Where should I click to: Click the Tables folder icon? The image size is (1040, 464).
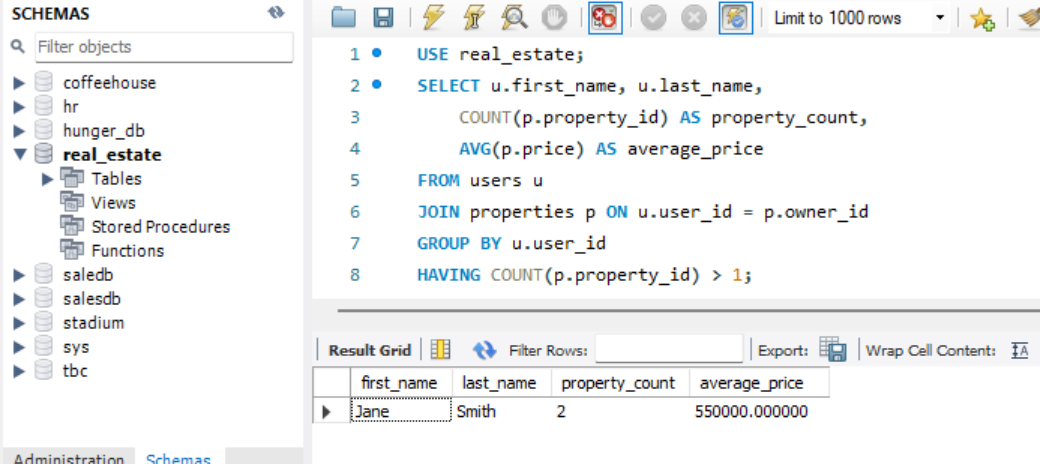pyautogui.click(x=72, y=177)
